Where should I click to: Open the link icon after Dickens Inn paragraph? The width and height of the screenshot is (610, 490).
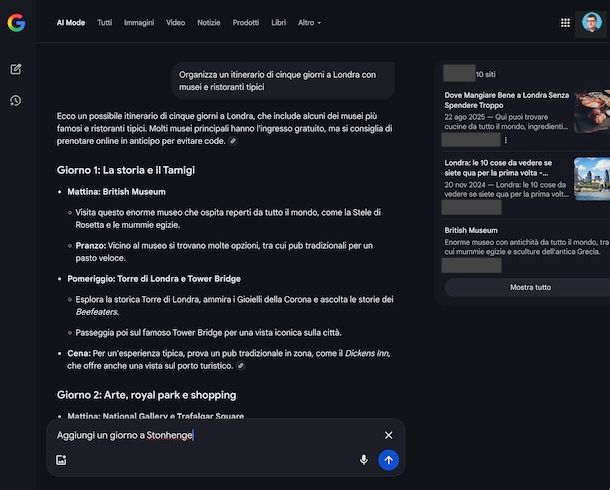pyautogui.click(x=241, y=366)
